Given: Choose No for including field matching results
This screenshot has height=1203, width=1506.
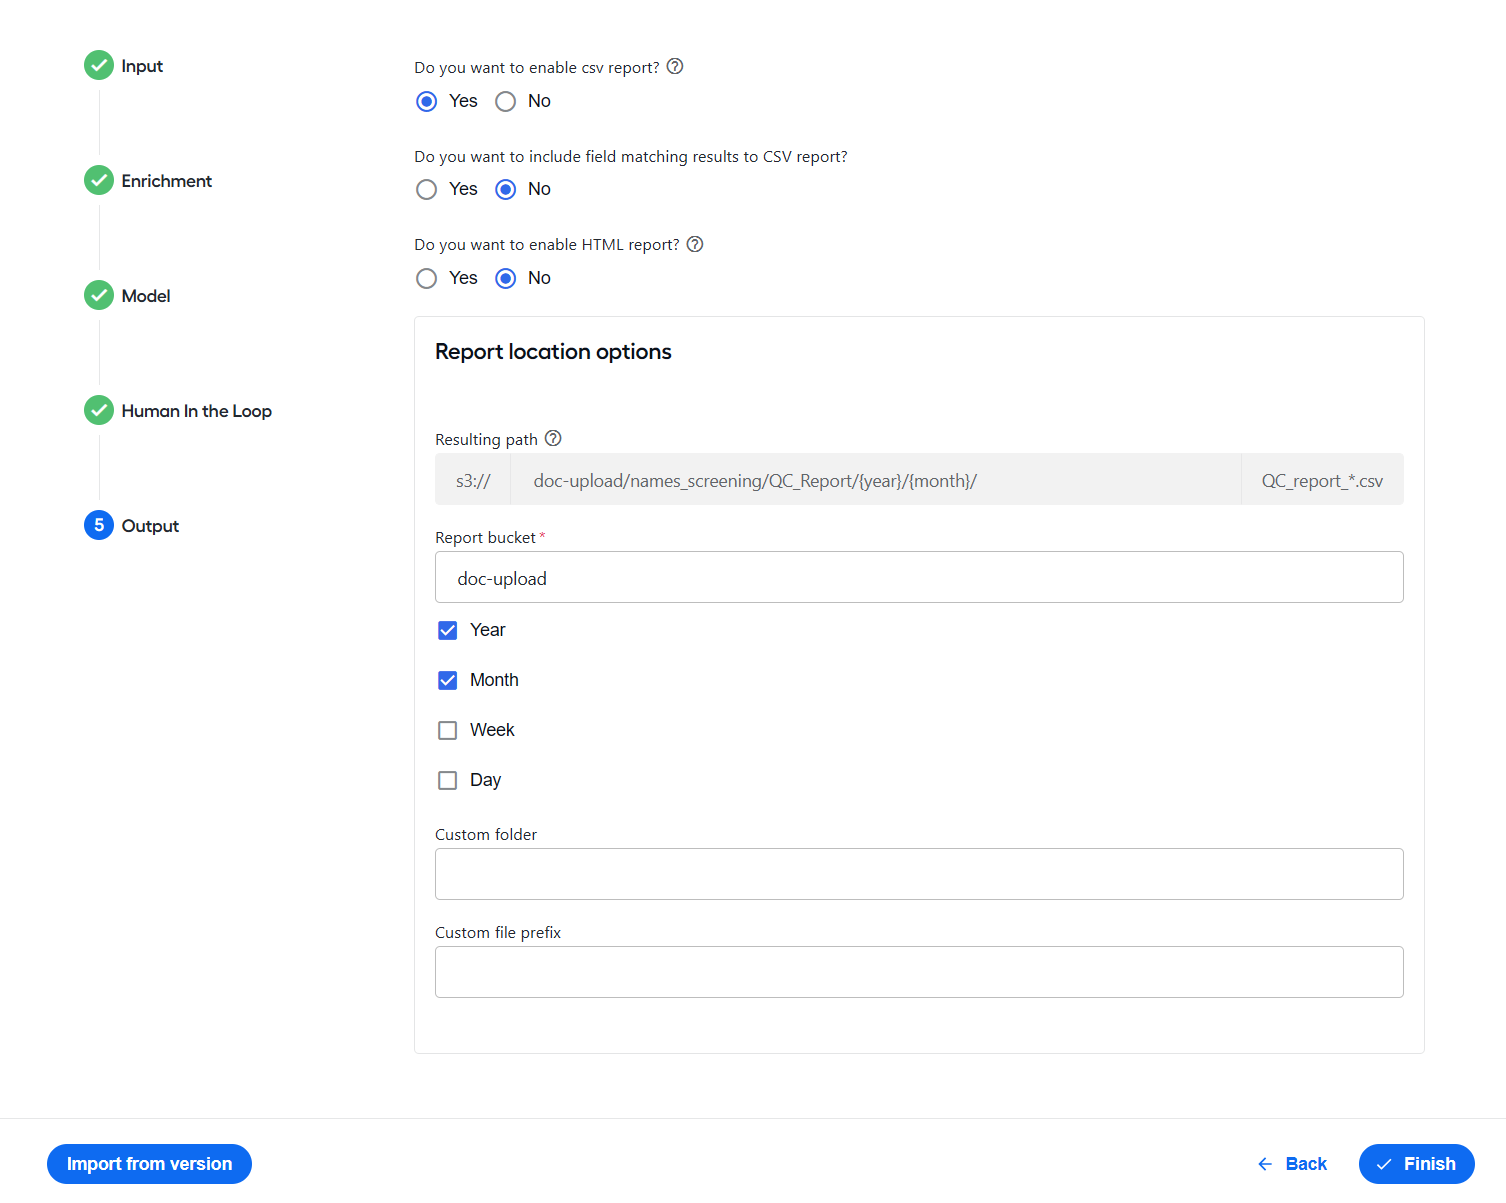Looking at the screenshot, I should [x=506, y=190].
